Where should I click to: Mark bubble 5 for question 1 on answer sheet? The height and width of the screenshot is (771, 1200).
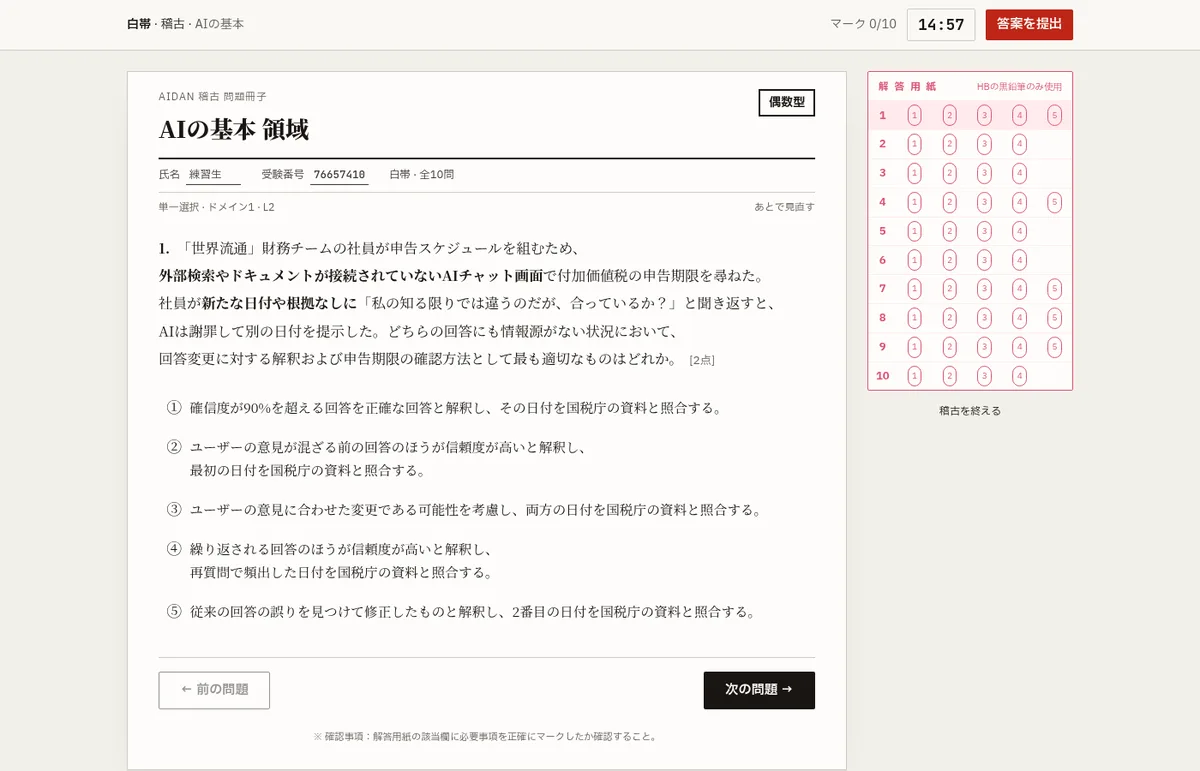[1054, 115]
